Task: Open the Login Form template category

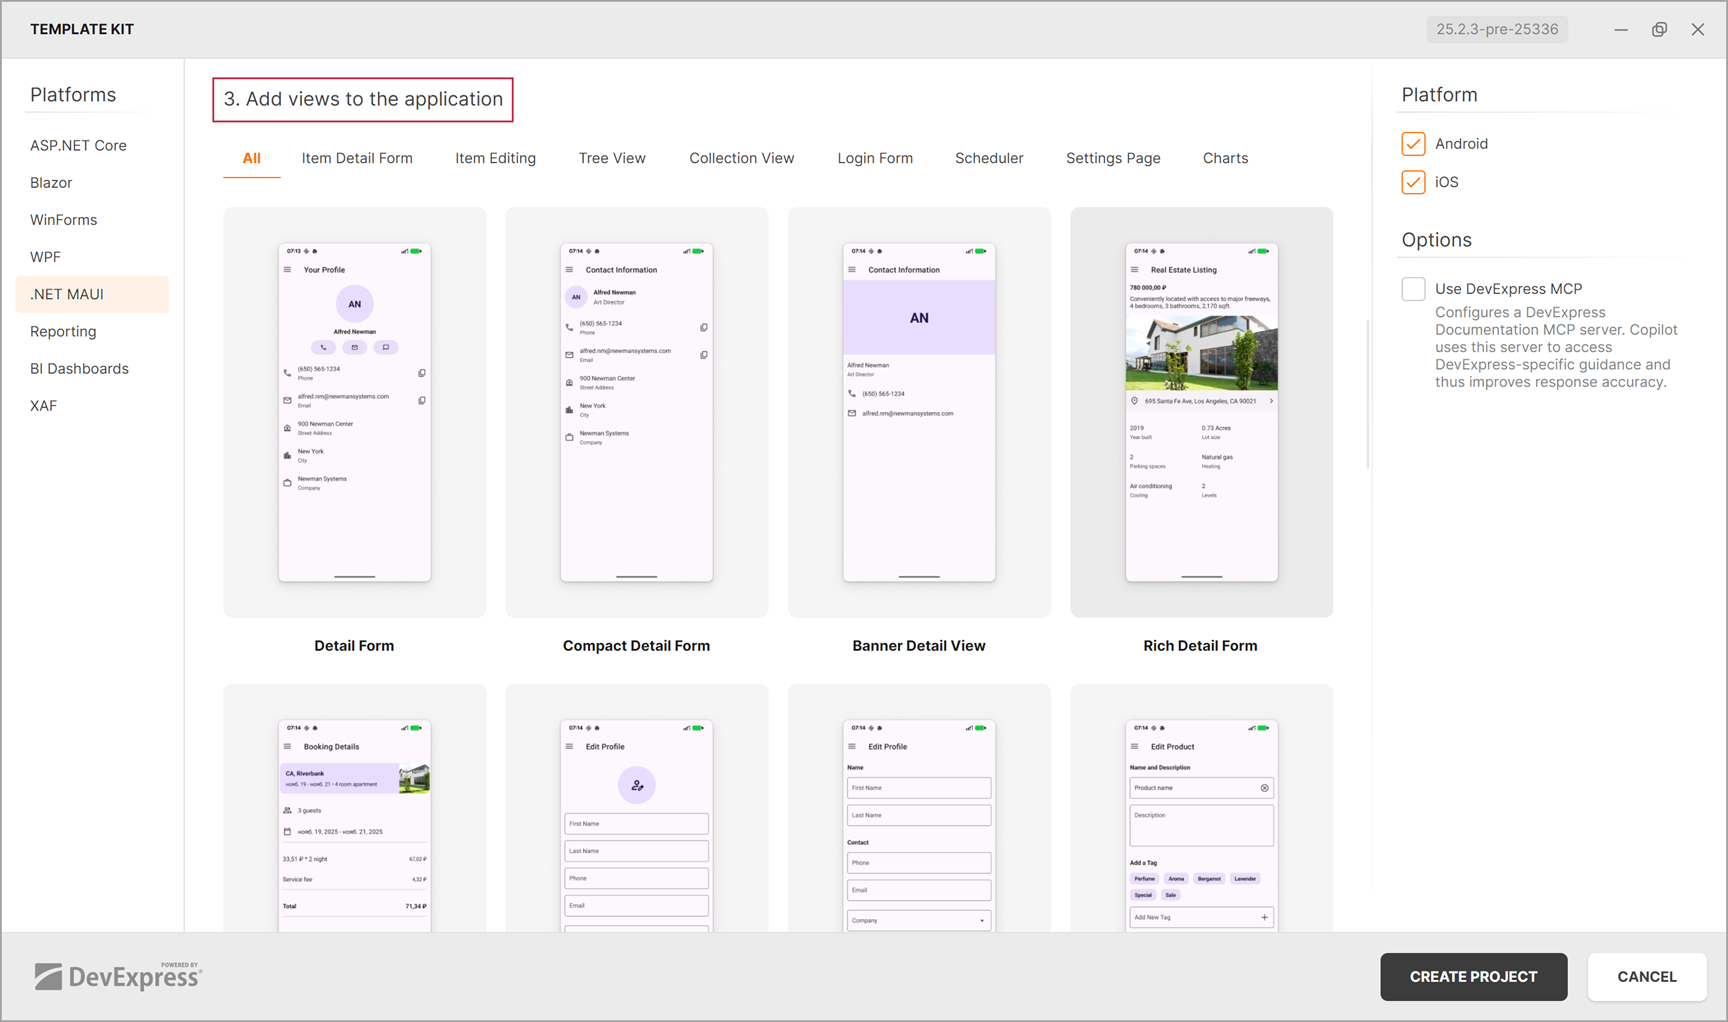Action: tap(875, 158)
